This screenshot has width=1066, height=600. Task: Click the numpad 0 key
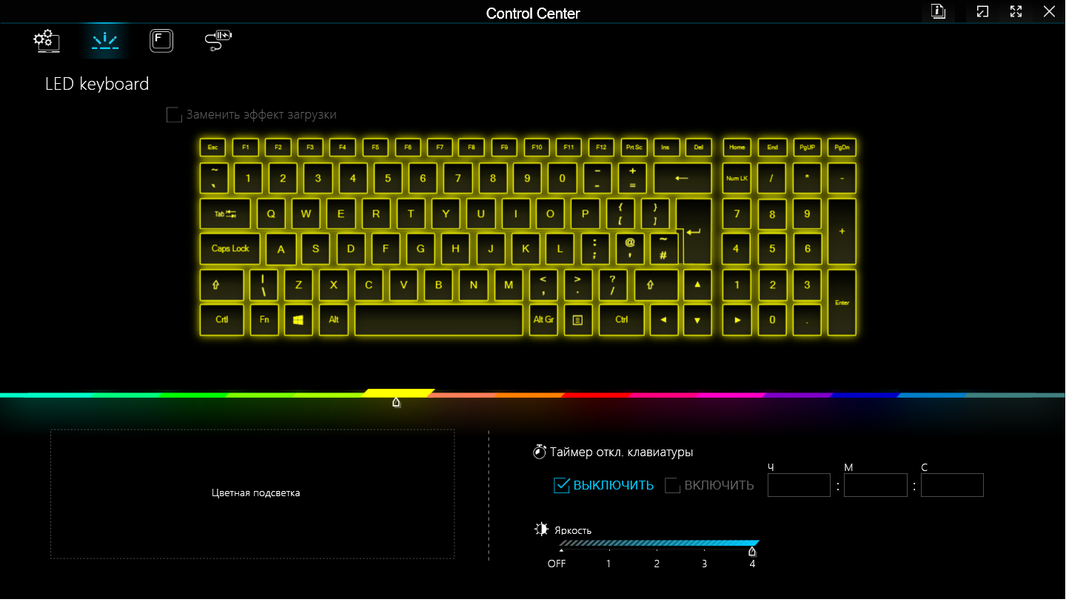[x=772, y=320]
